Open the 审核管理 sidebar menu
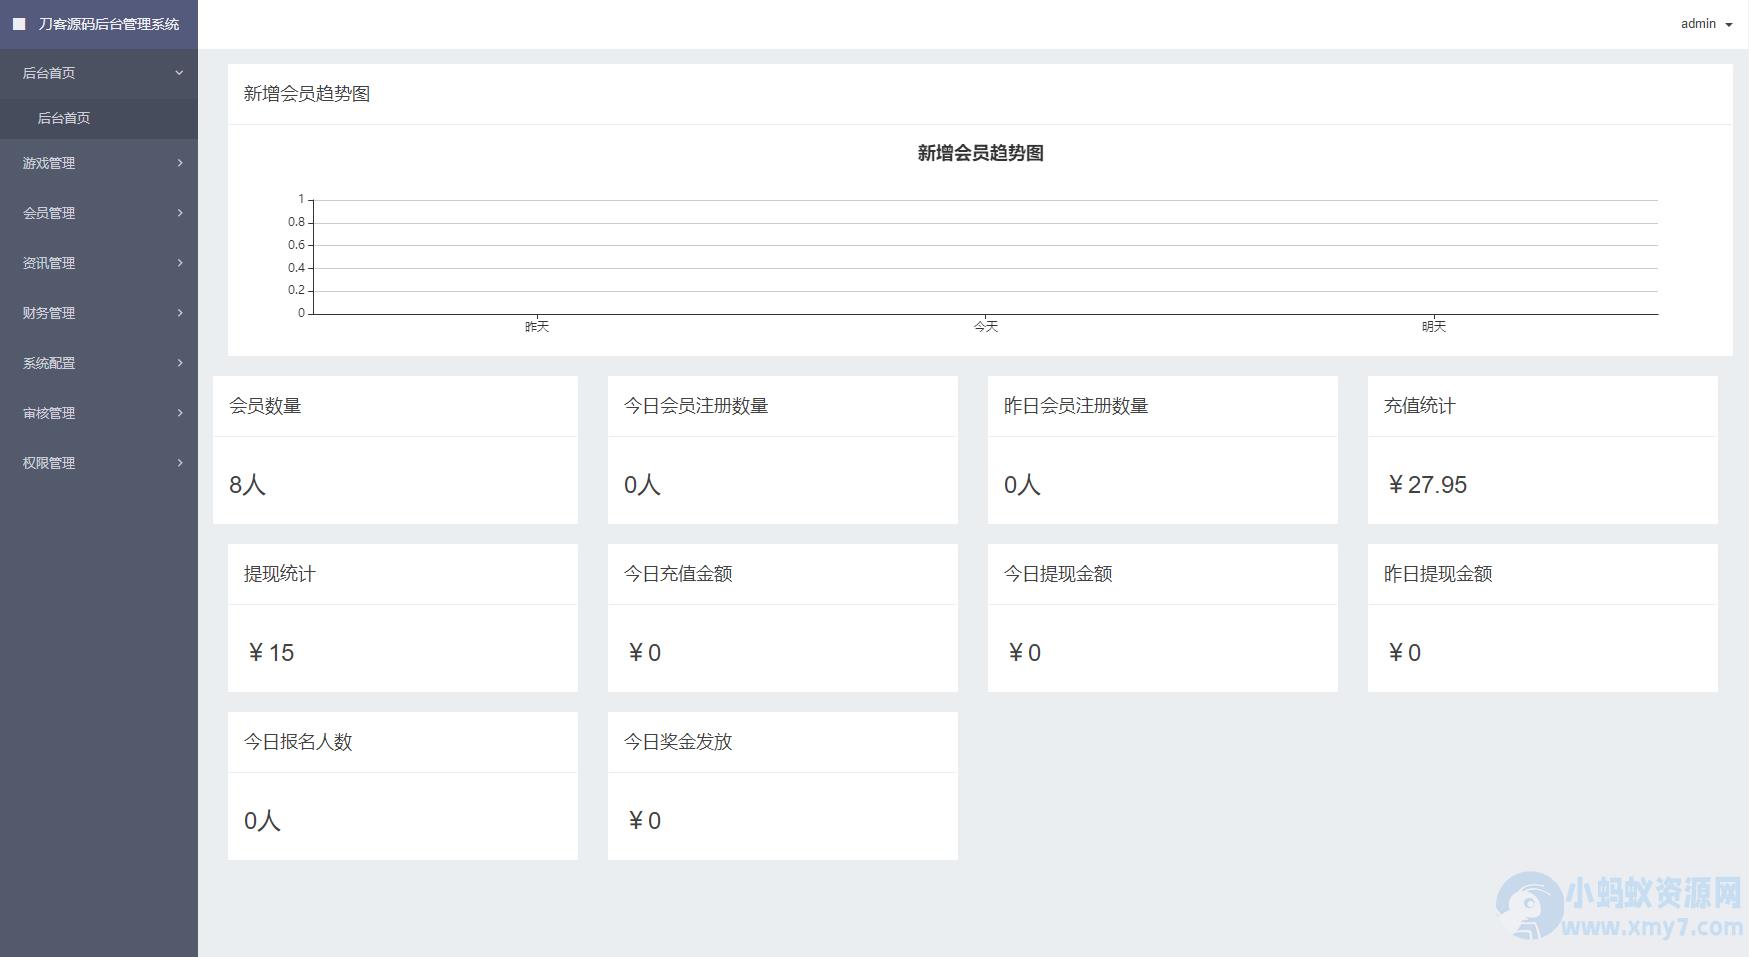This screenshot has width=1749, height=957. (x=99, y=413)
